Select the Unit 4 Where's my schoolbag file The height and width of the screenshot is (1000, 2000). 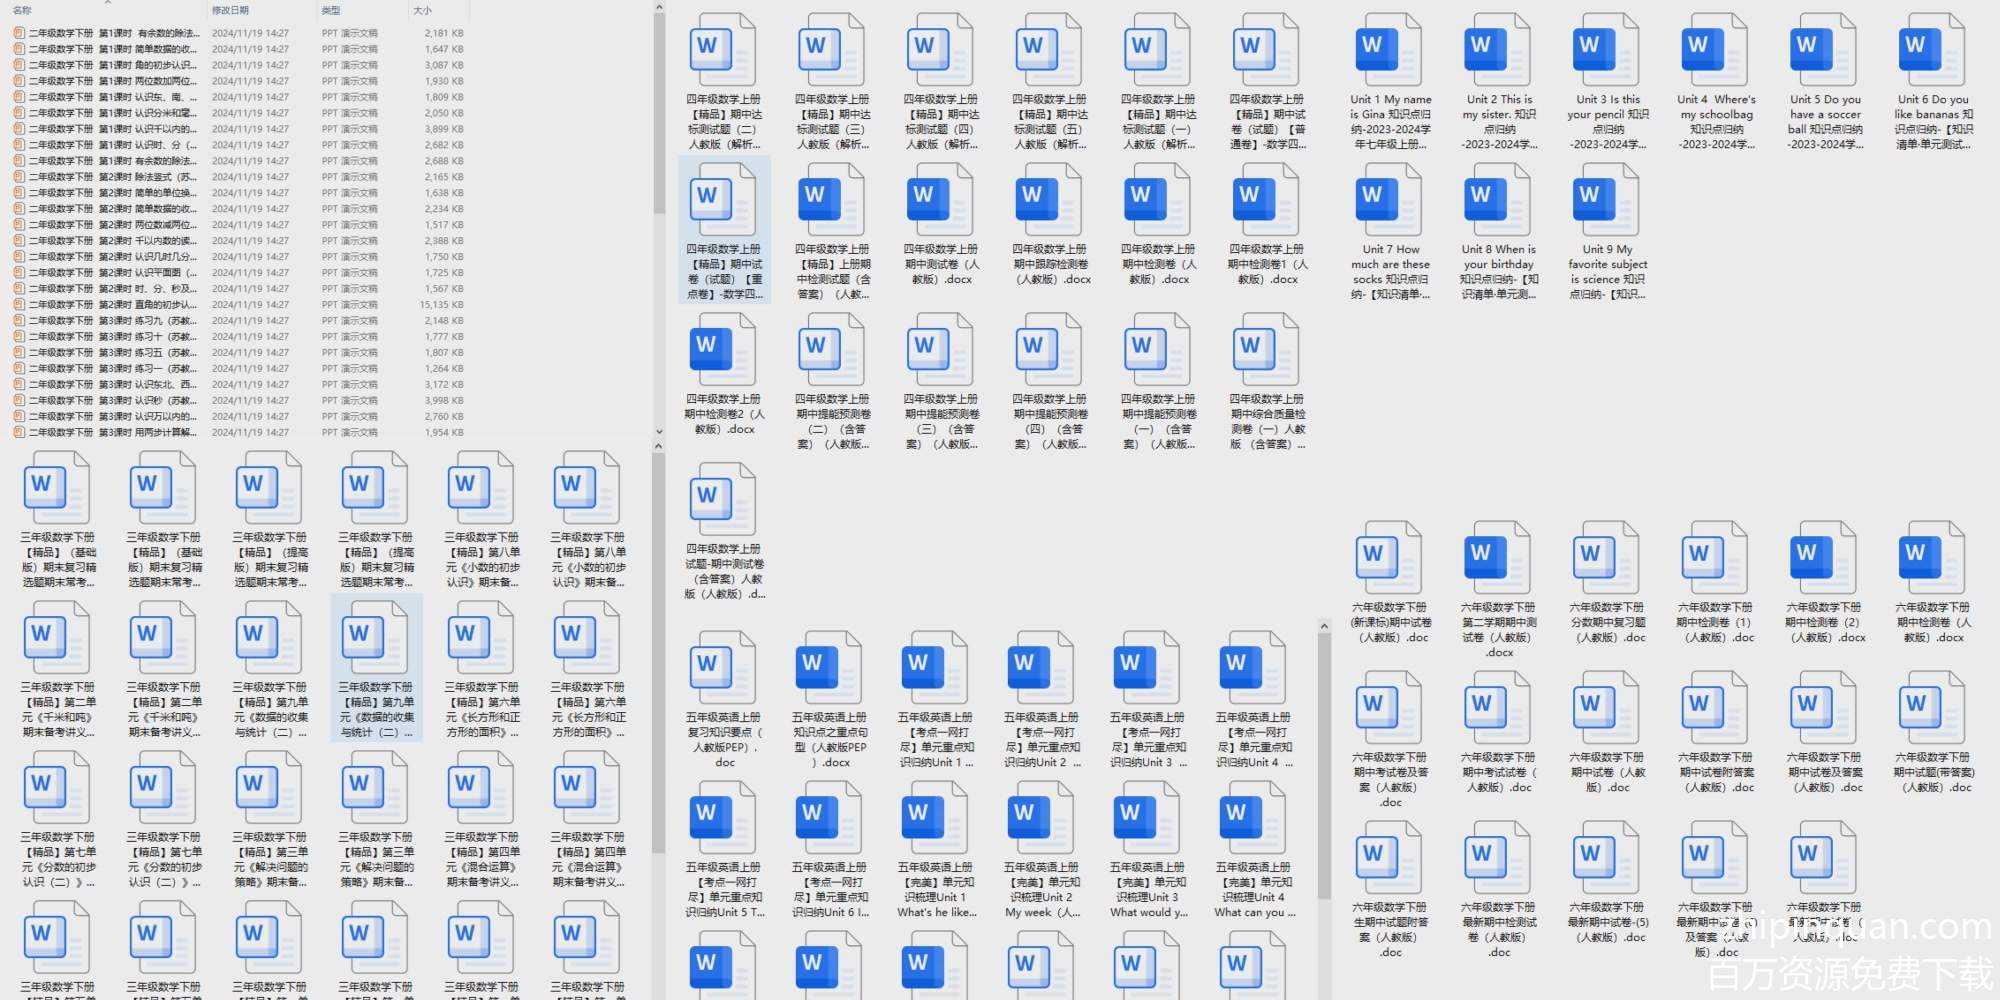coord(1716,82)
